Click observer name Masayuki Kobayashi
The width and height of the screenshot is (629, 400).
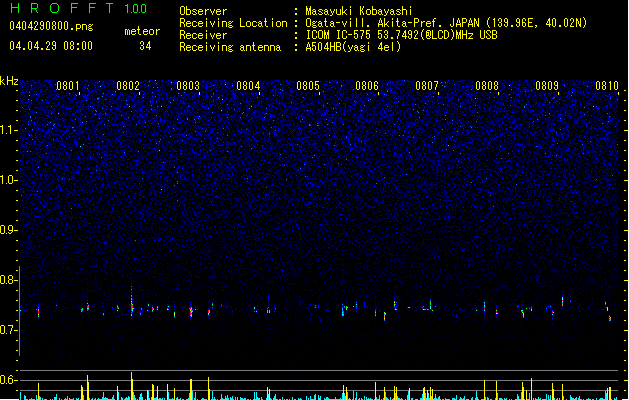pos(359,11)
